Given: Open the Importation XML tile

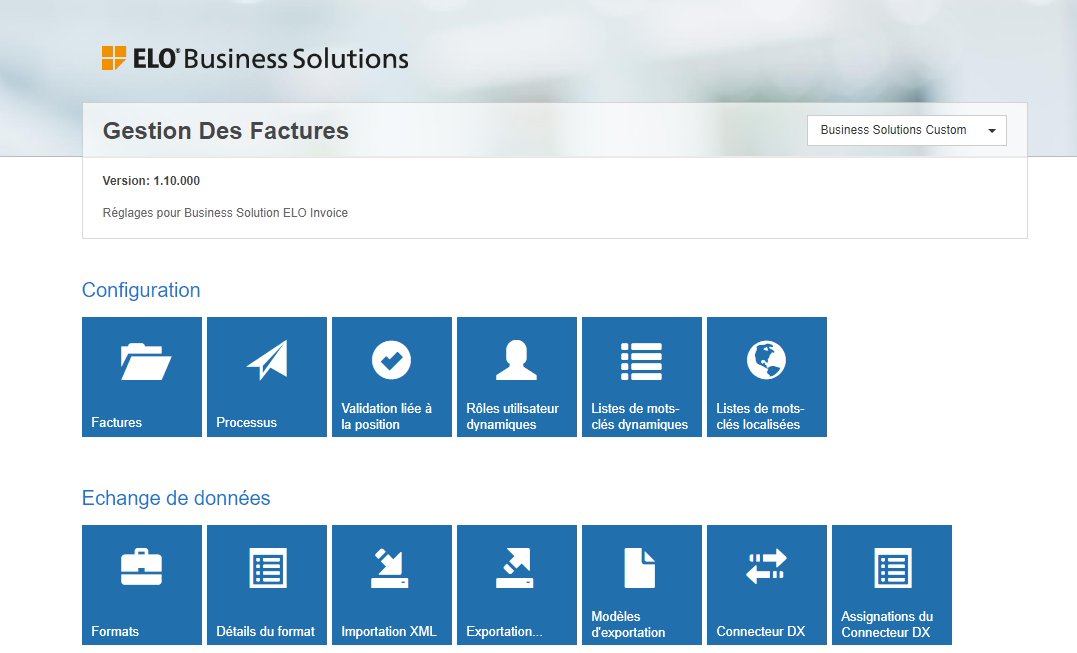Looking at the screenshot, I should (392, 585).
